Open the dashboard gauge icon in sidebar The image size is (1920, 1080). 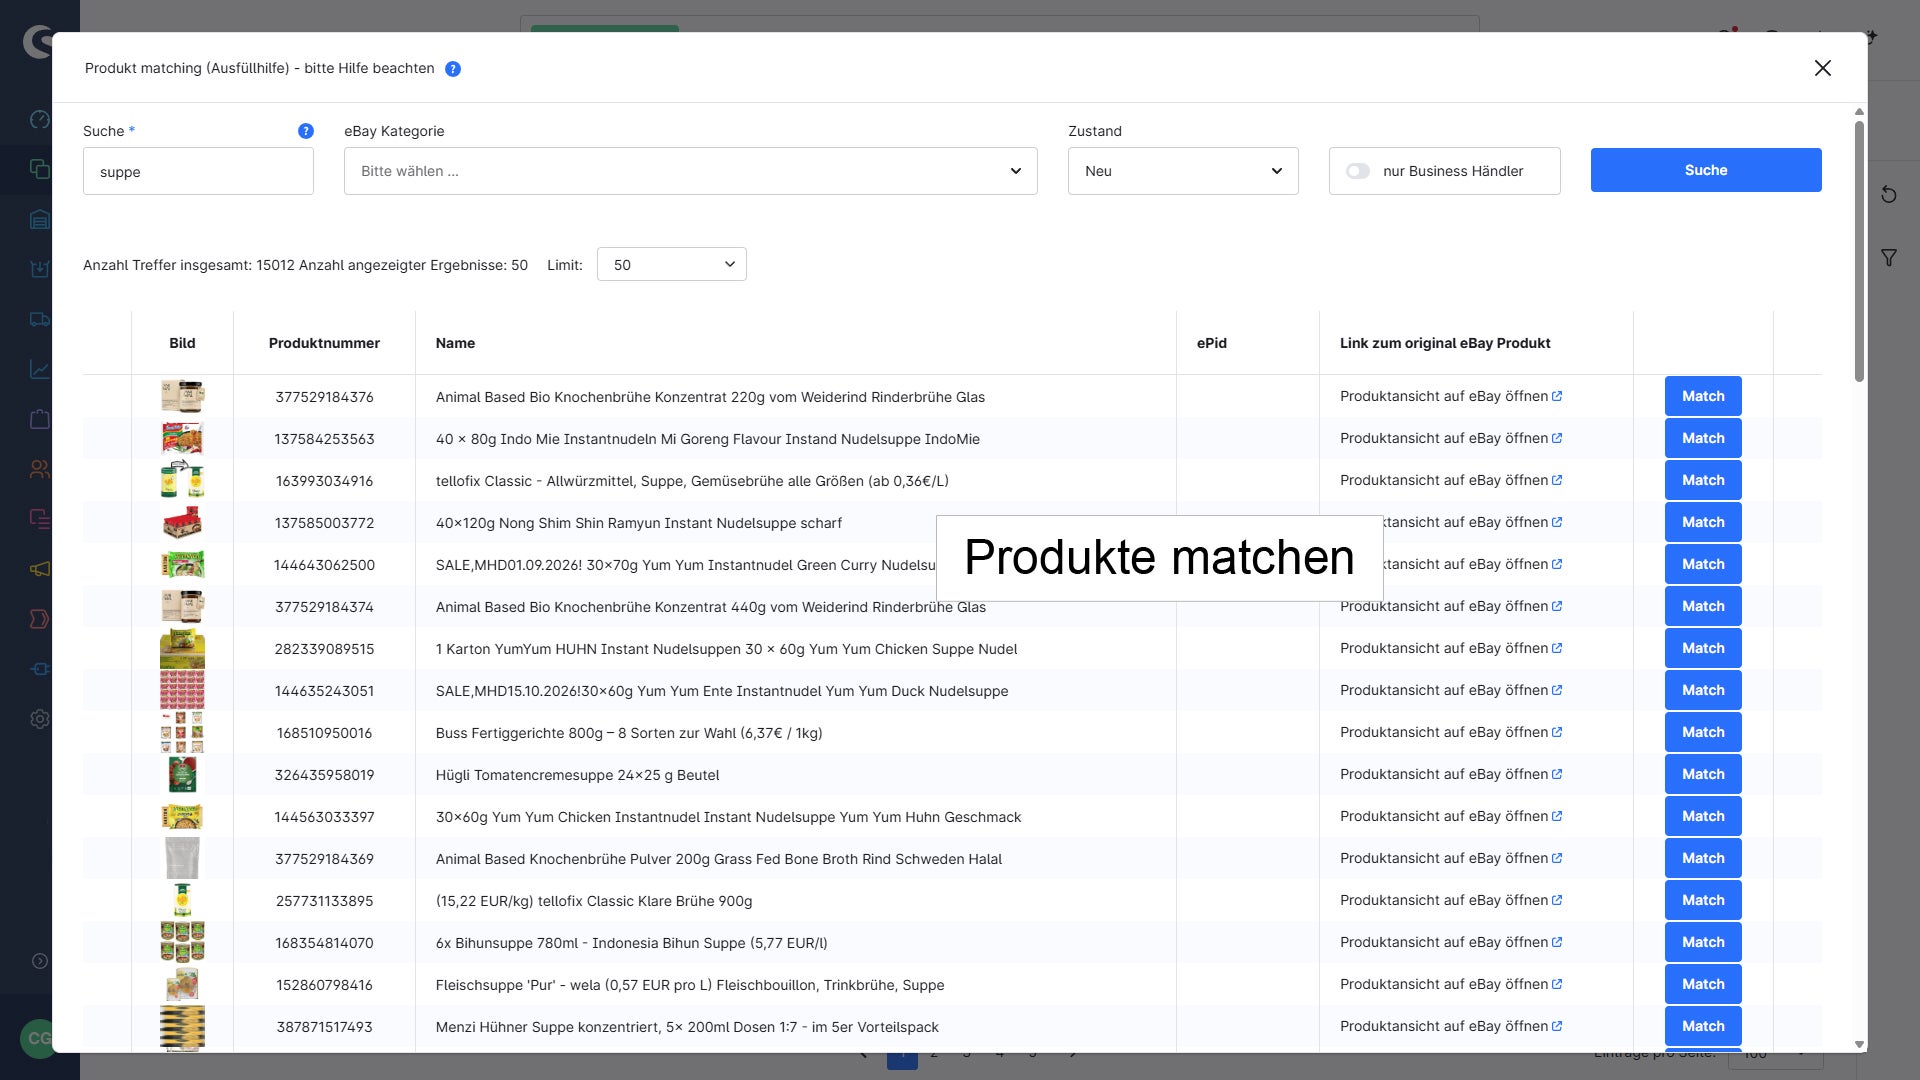tap(40, 119)
